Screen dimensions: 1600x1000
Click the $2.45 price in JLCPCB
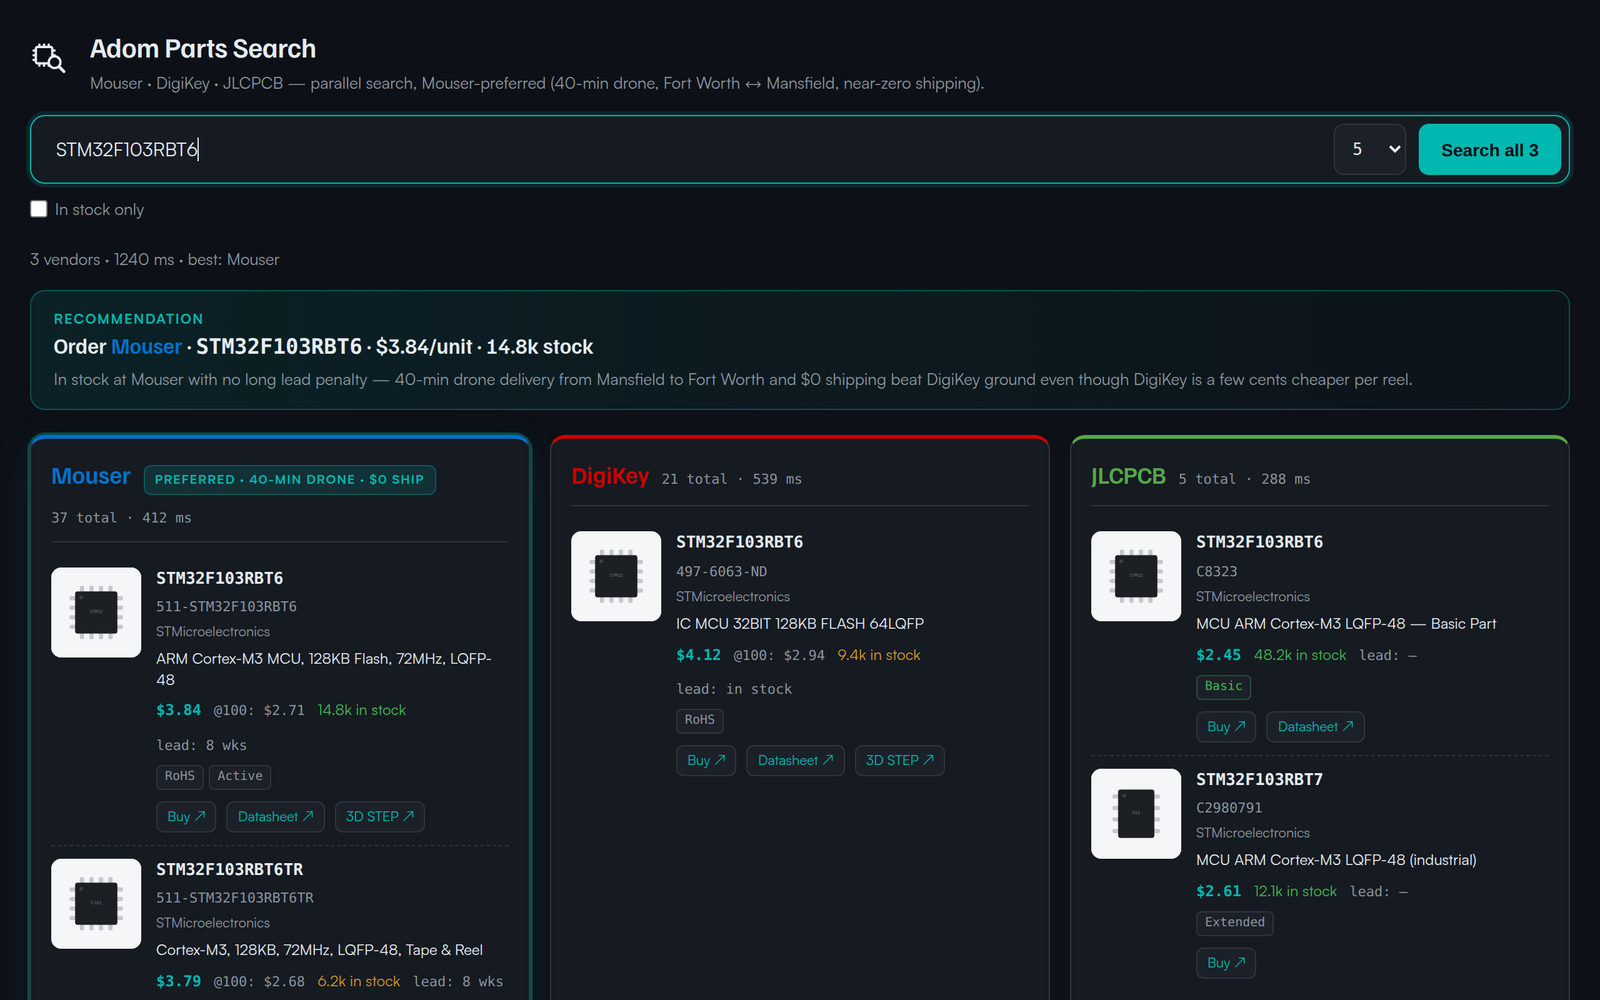pyautogui.click(x=1218, y=655)
